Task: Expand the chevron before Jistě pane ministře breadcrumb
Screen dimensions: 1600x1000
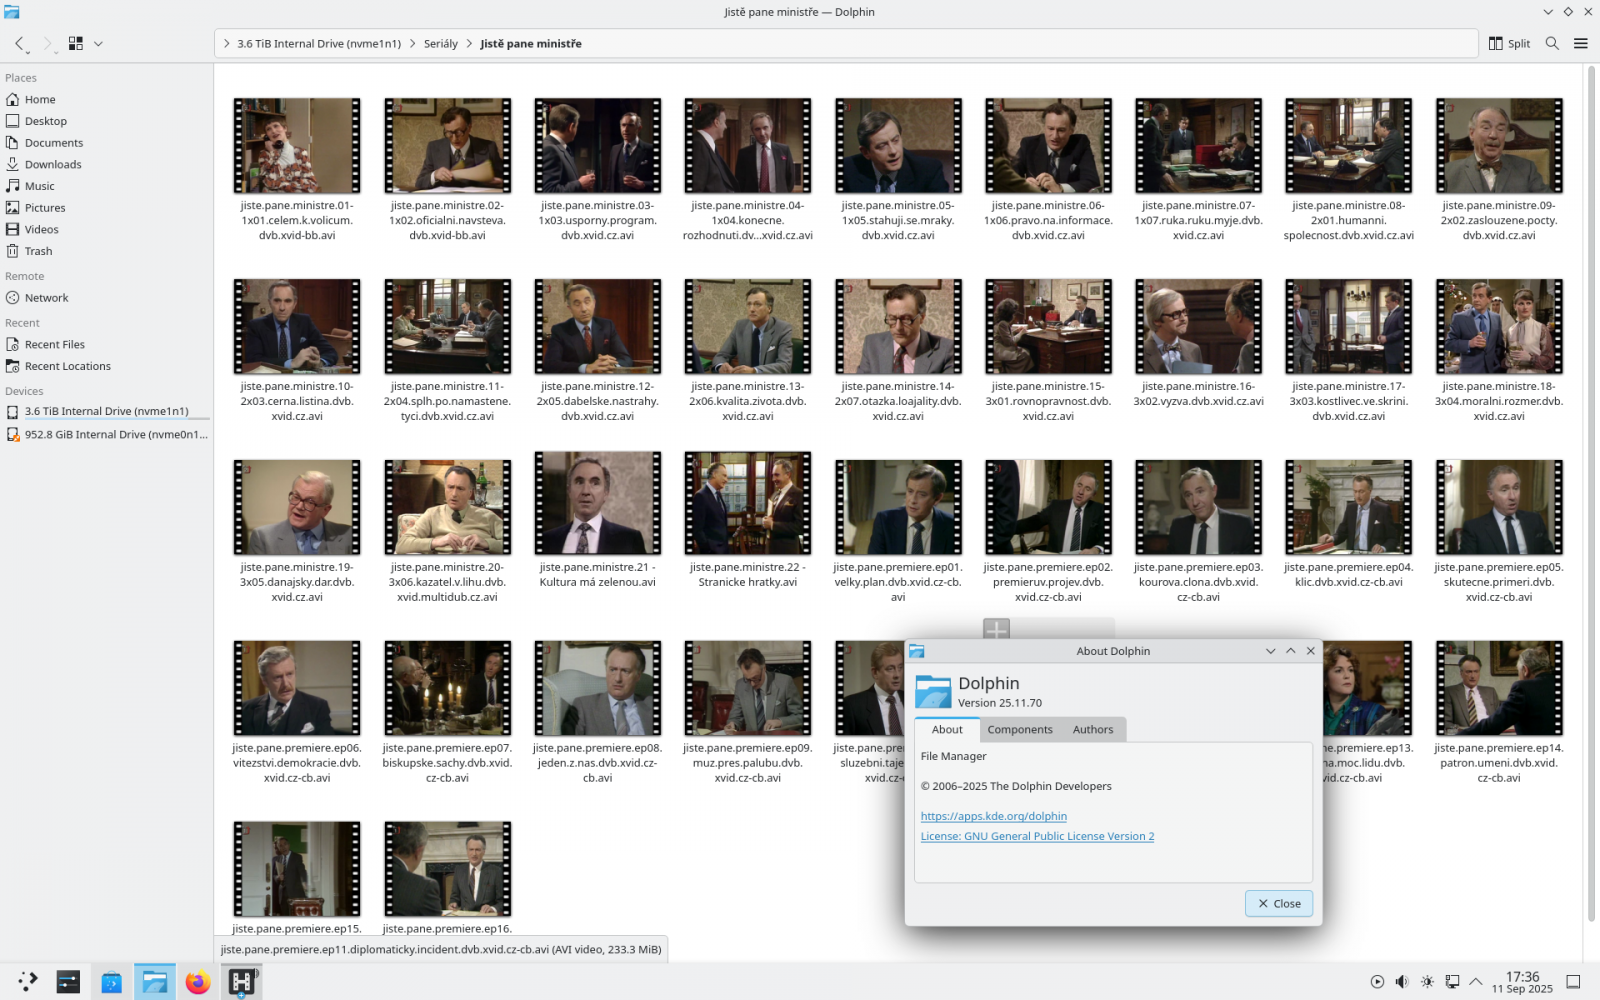Action: [x=469, y=44]
